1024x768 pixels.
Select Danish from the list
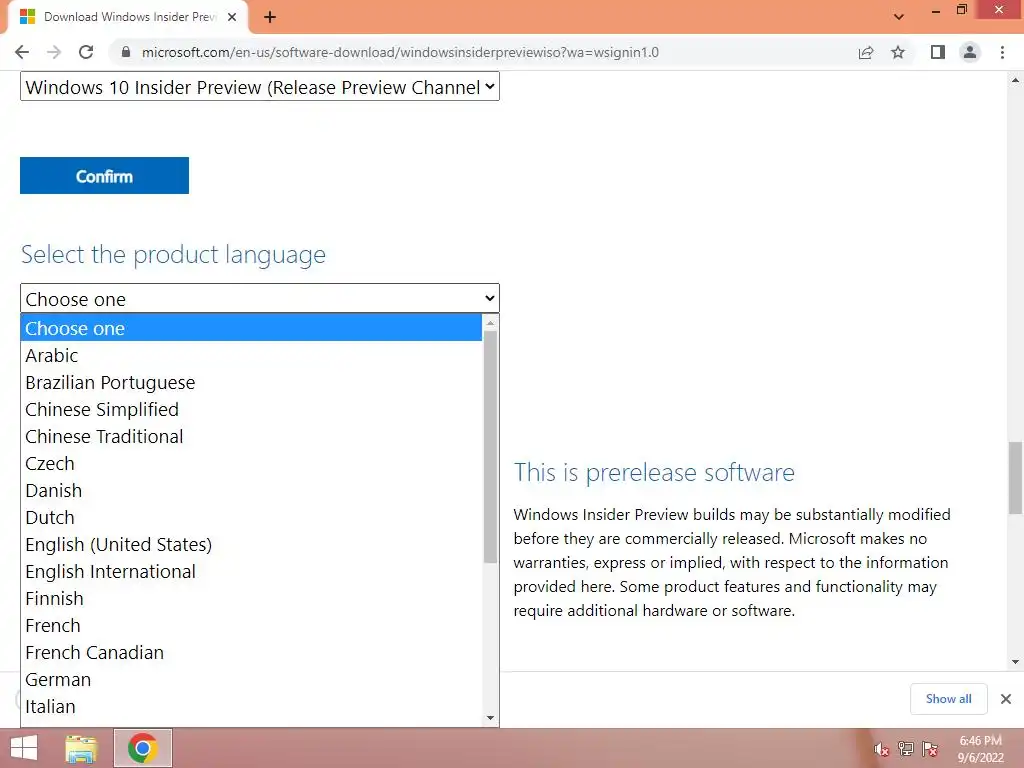click(x=251, y=490)
